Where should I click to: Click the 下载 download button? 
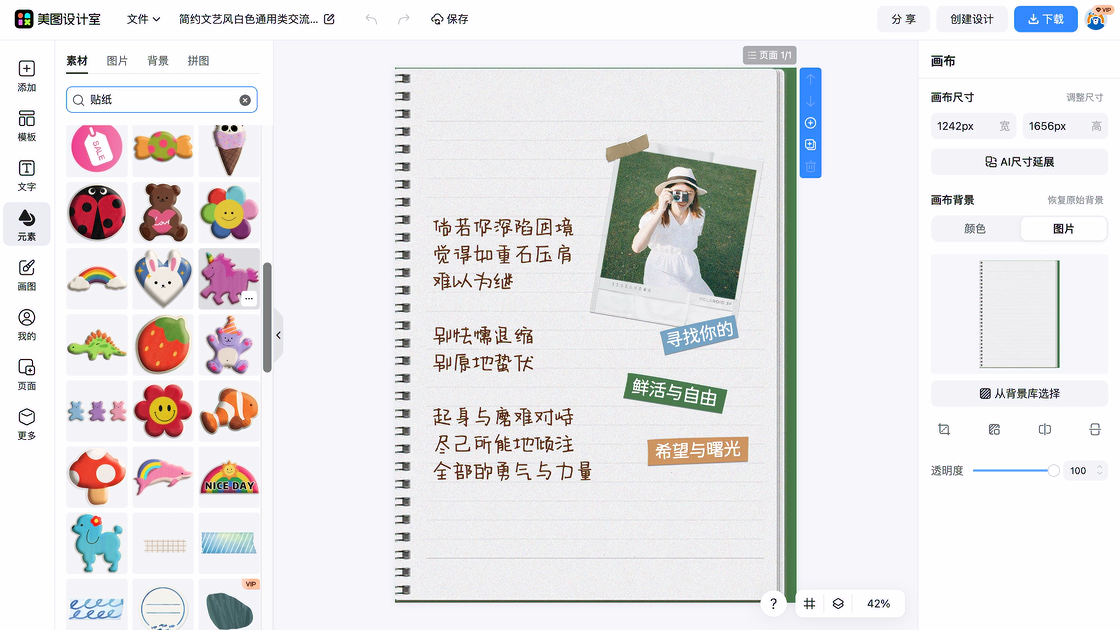1045,19
